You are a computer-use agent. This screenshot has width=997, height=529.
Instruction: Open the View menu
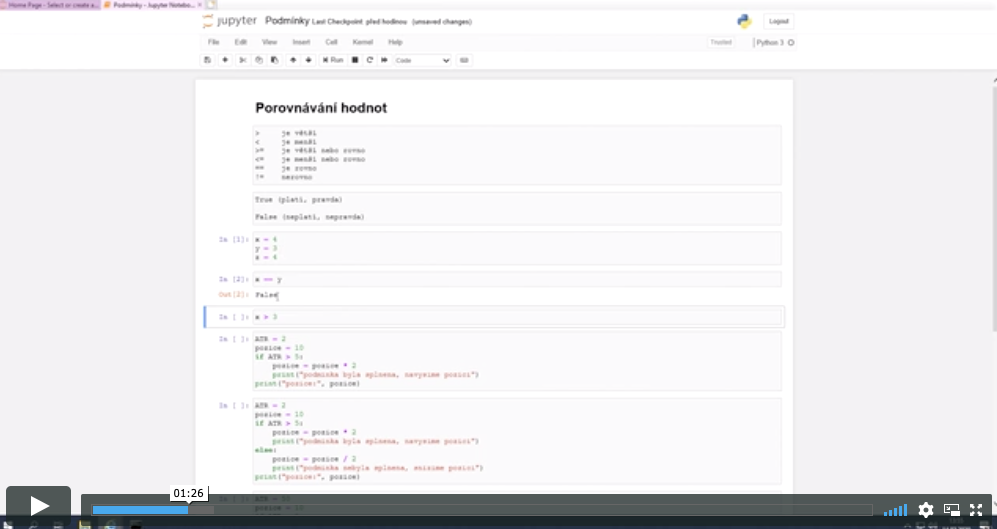tap(270, 42)
